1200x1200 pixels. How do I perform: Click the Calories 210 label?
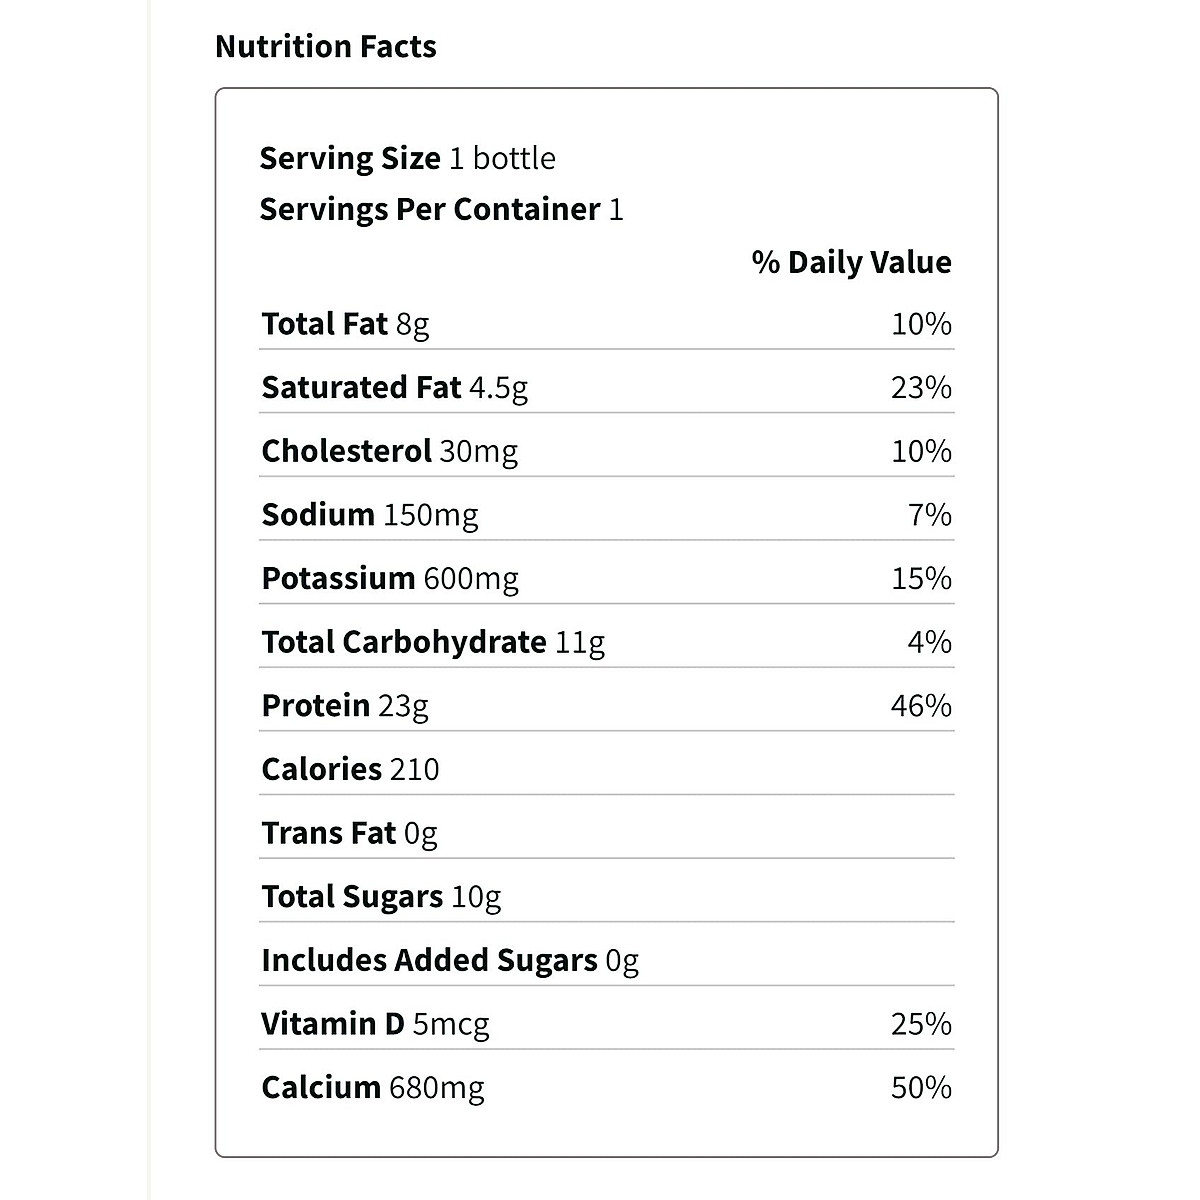tap(350, 769)
